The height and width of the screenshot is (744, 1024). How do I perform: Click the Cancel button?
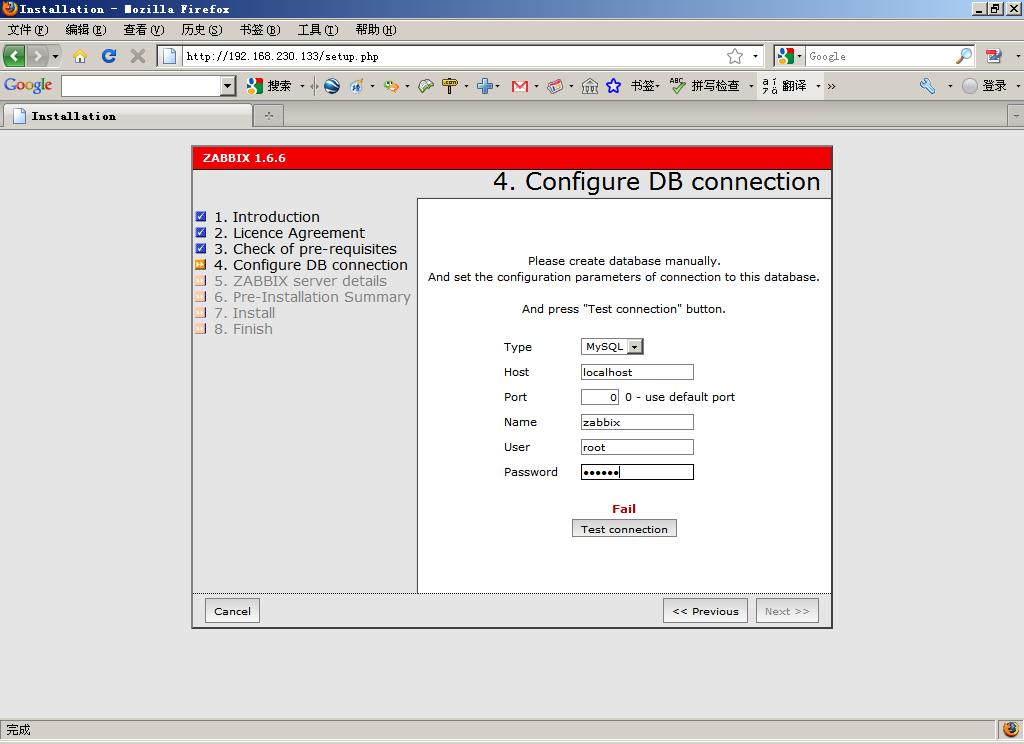pyautogui.click(x=232, y=611)
